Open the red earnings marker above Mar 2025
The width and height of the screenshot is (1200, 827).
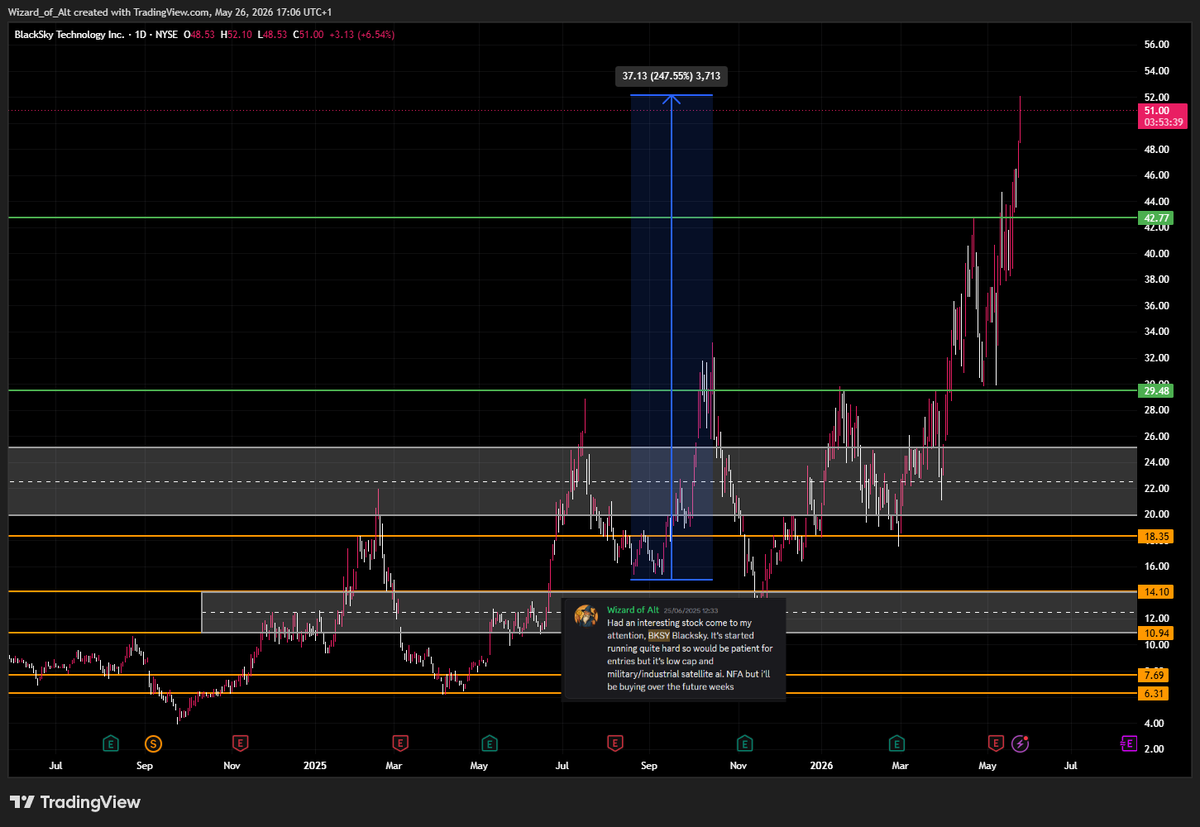(x=400, y=743)
